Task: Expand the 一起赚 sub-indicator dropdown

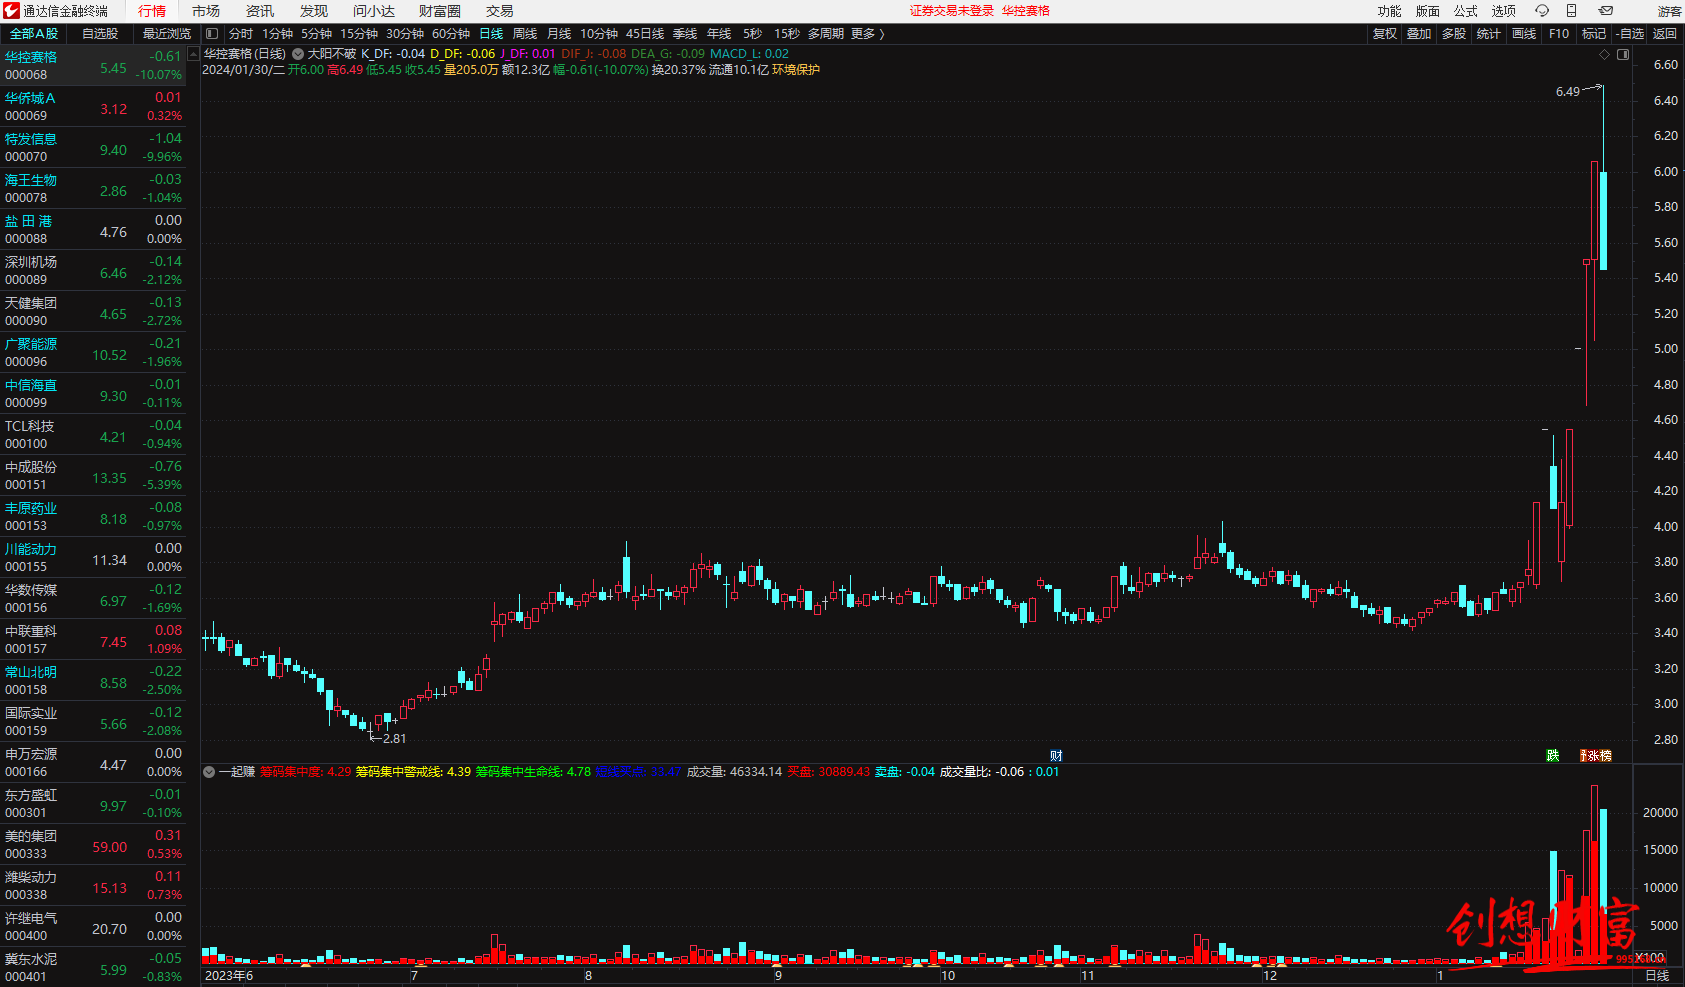Action: 209,772
